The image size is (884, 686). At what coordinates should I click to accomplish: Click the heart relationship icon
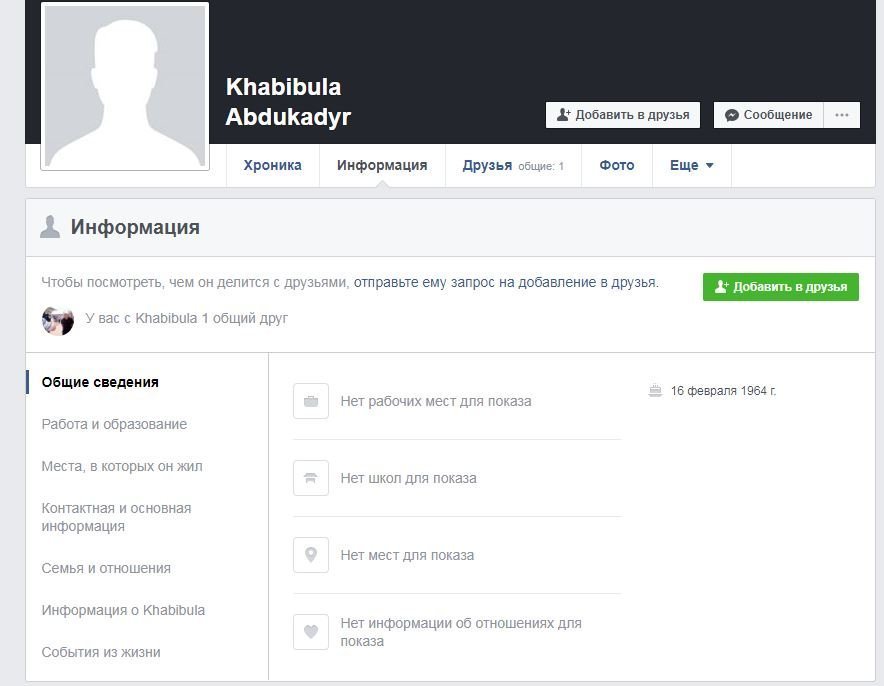point(311,632)
